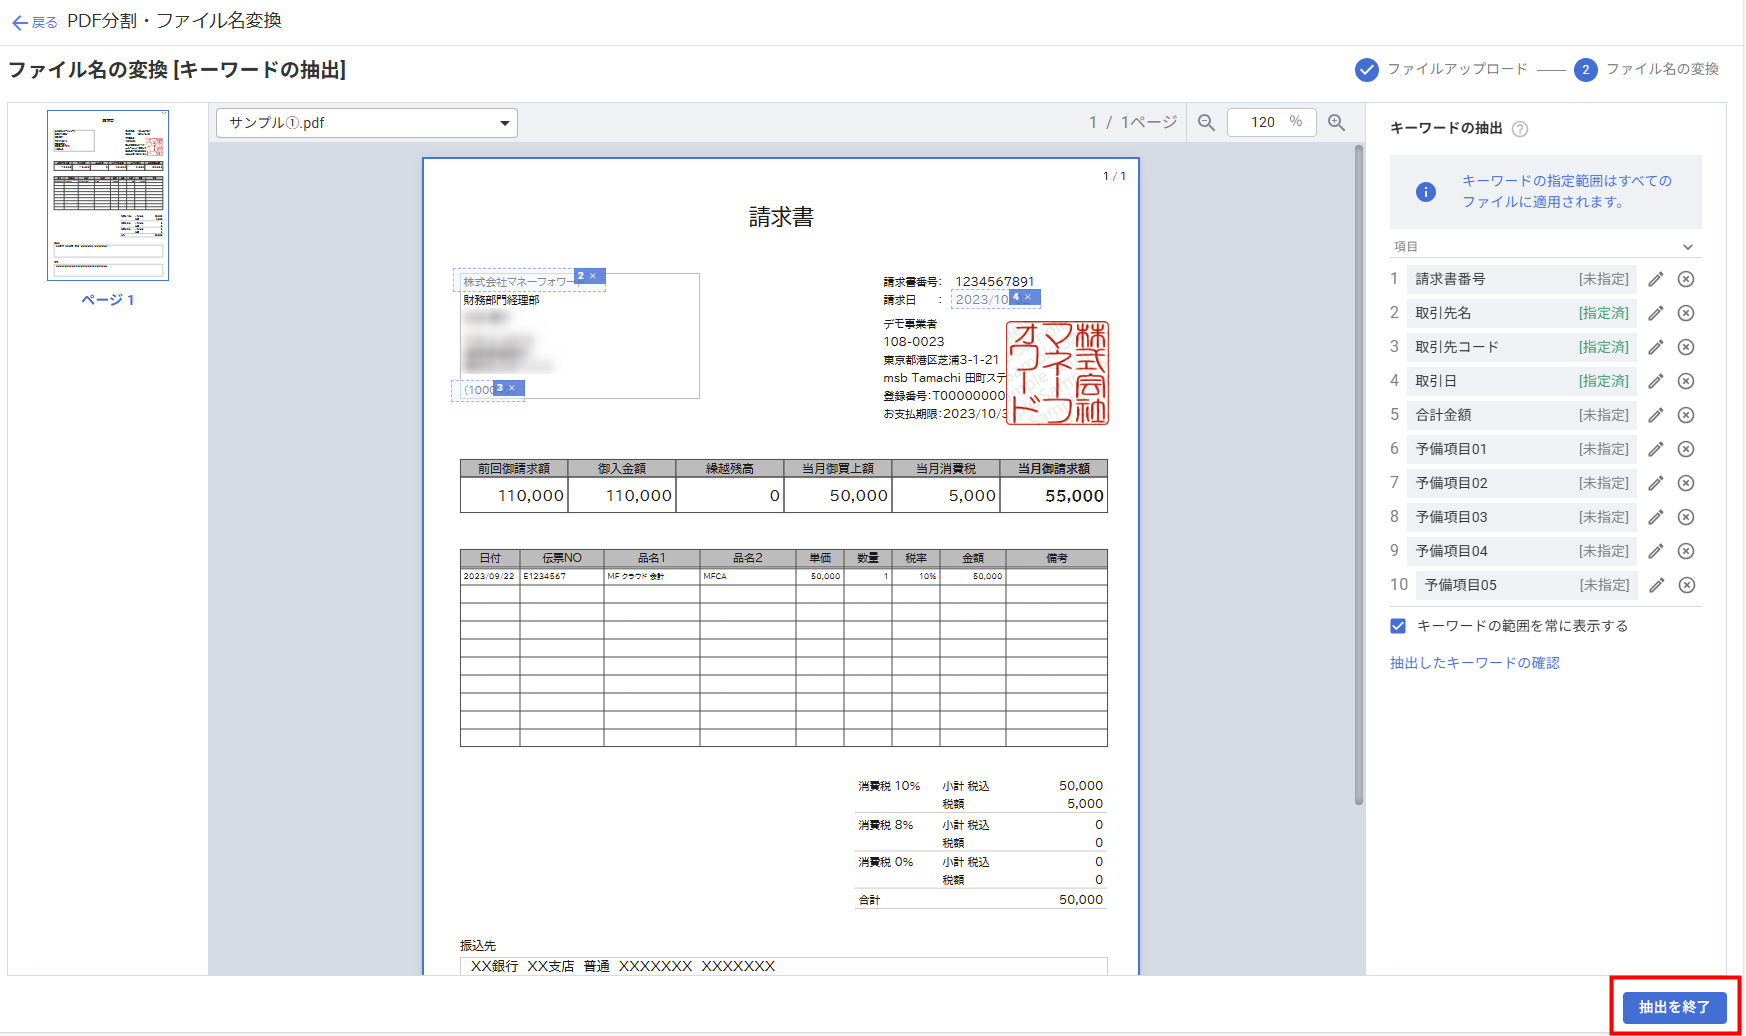The height and width of the screenshot is (1036, 1746).
Task: Select the ファイル名の変換 step 2
Action: tap(1646, 69)
